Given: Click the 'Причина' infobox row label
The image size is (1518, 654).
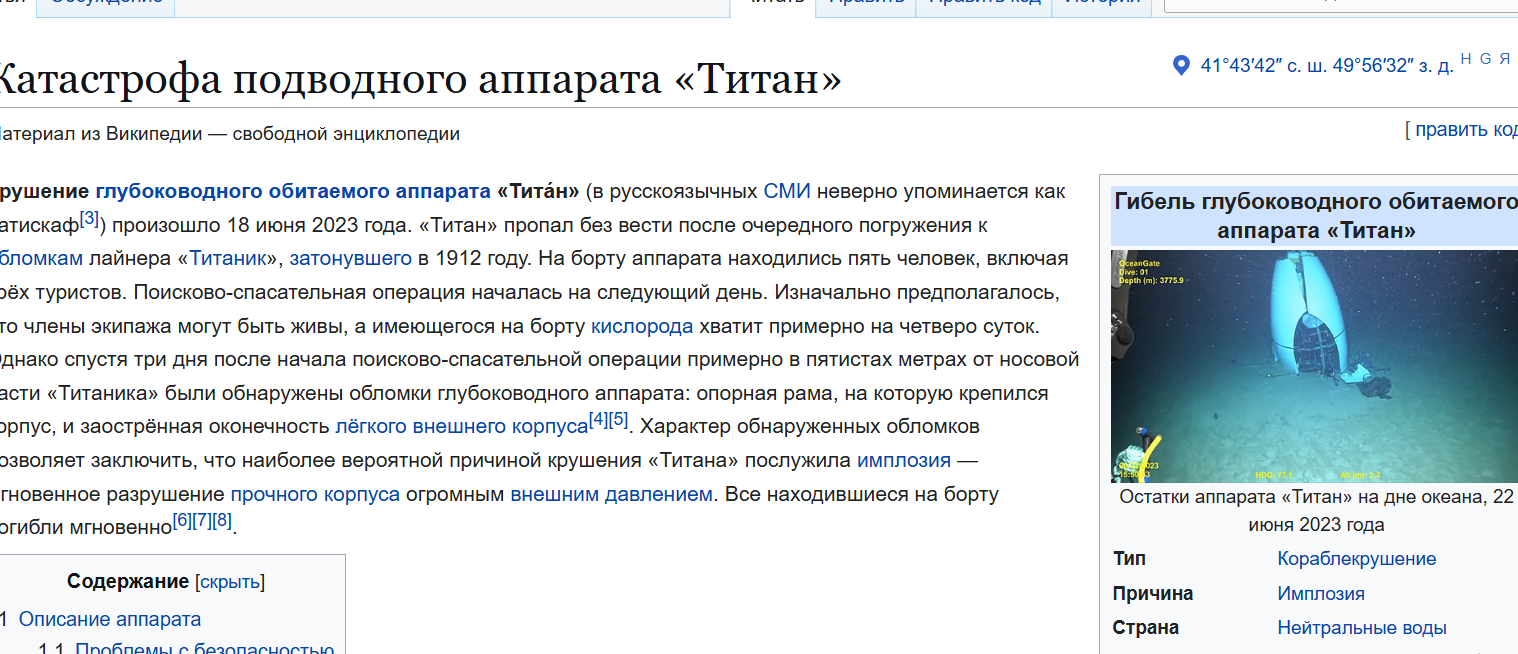Looking at the screenshot, I should (x=1153, y=594).
